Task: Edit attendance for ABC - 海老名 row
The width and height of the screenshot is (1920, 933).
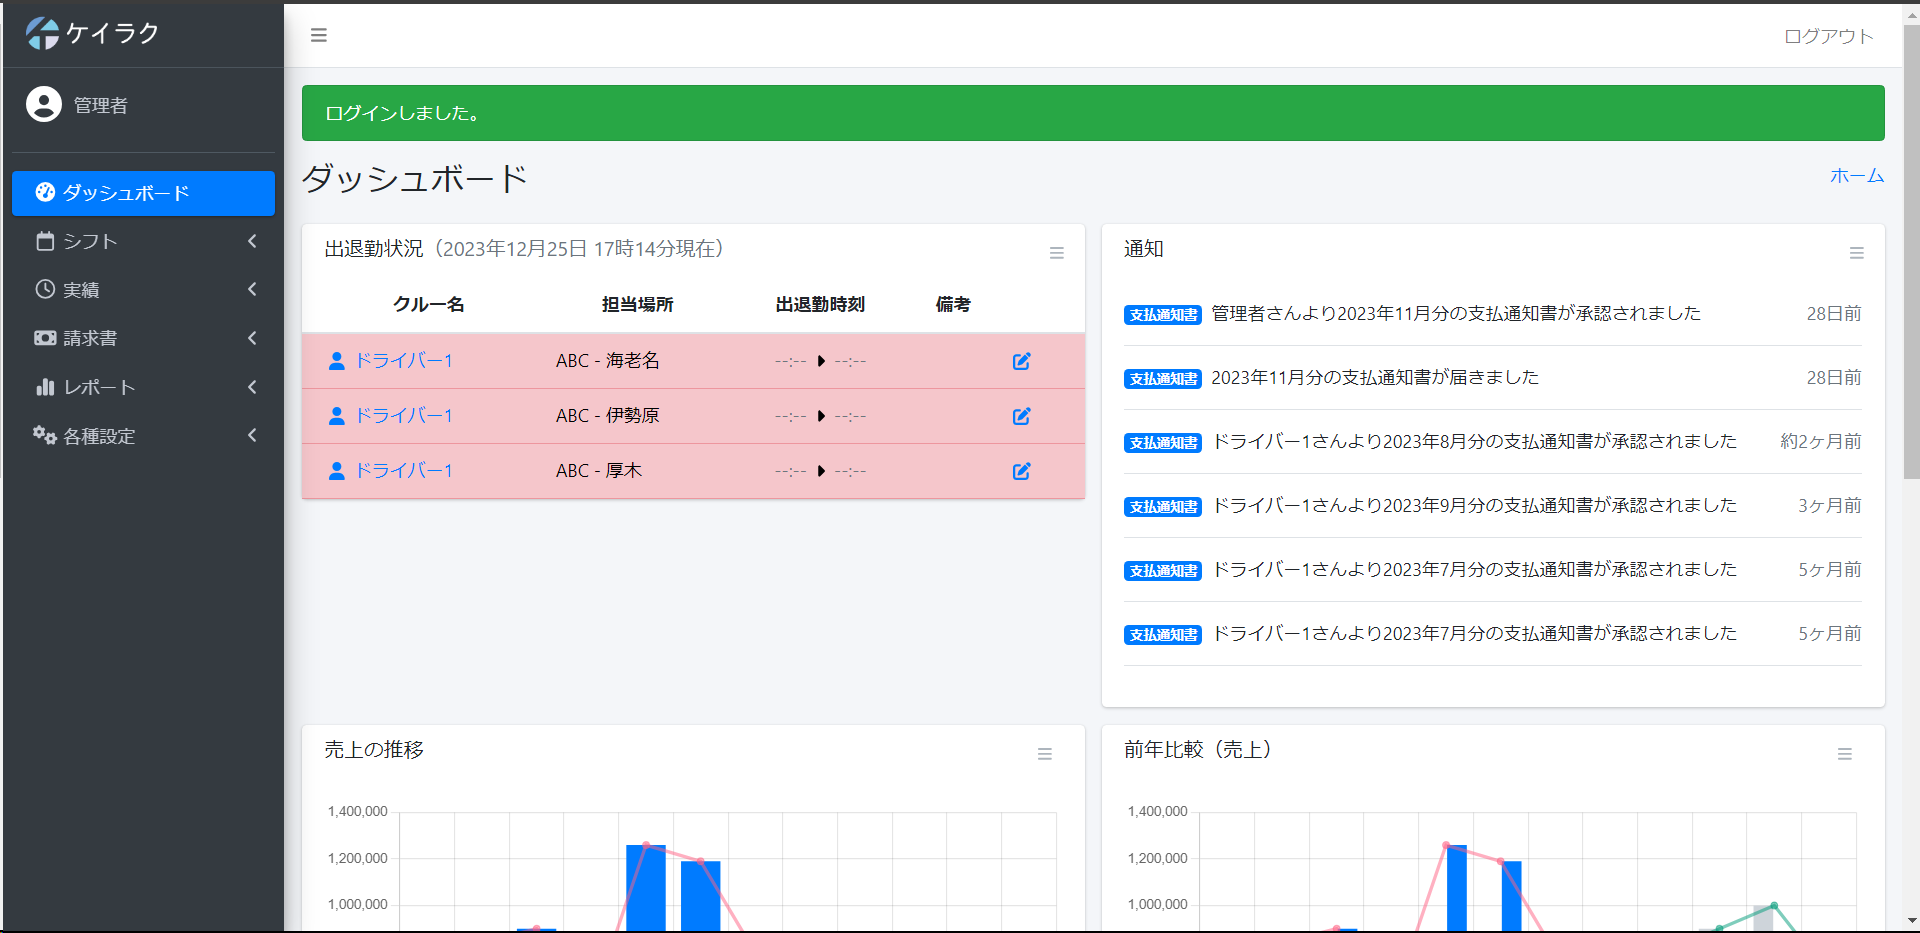Action: click(1021, 361)
